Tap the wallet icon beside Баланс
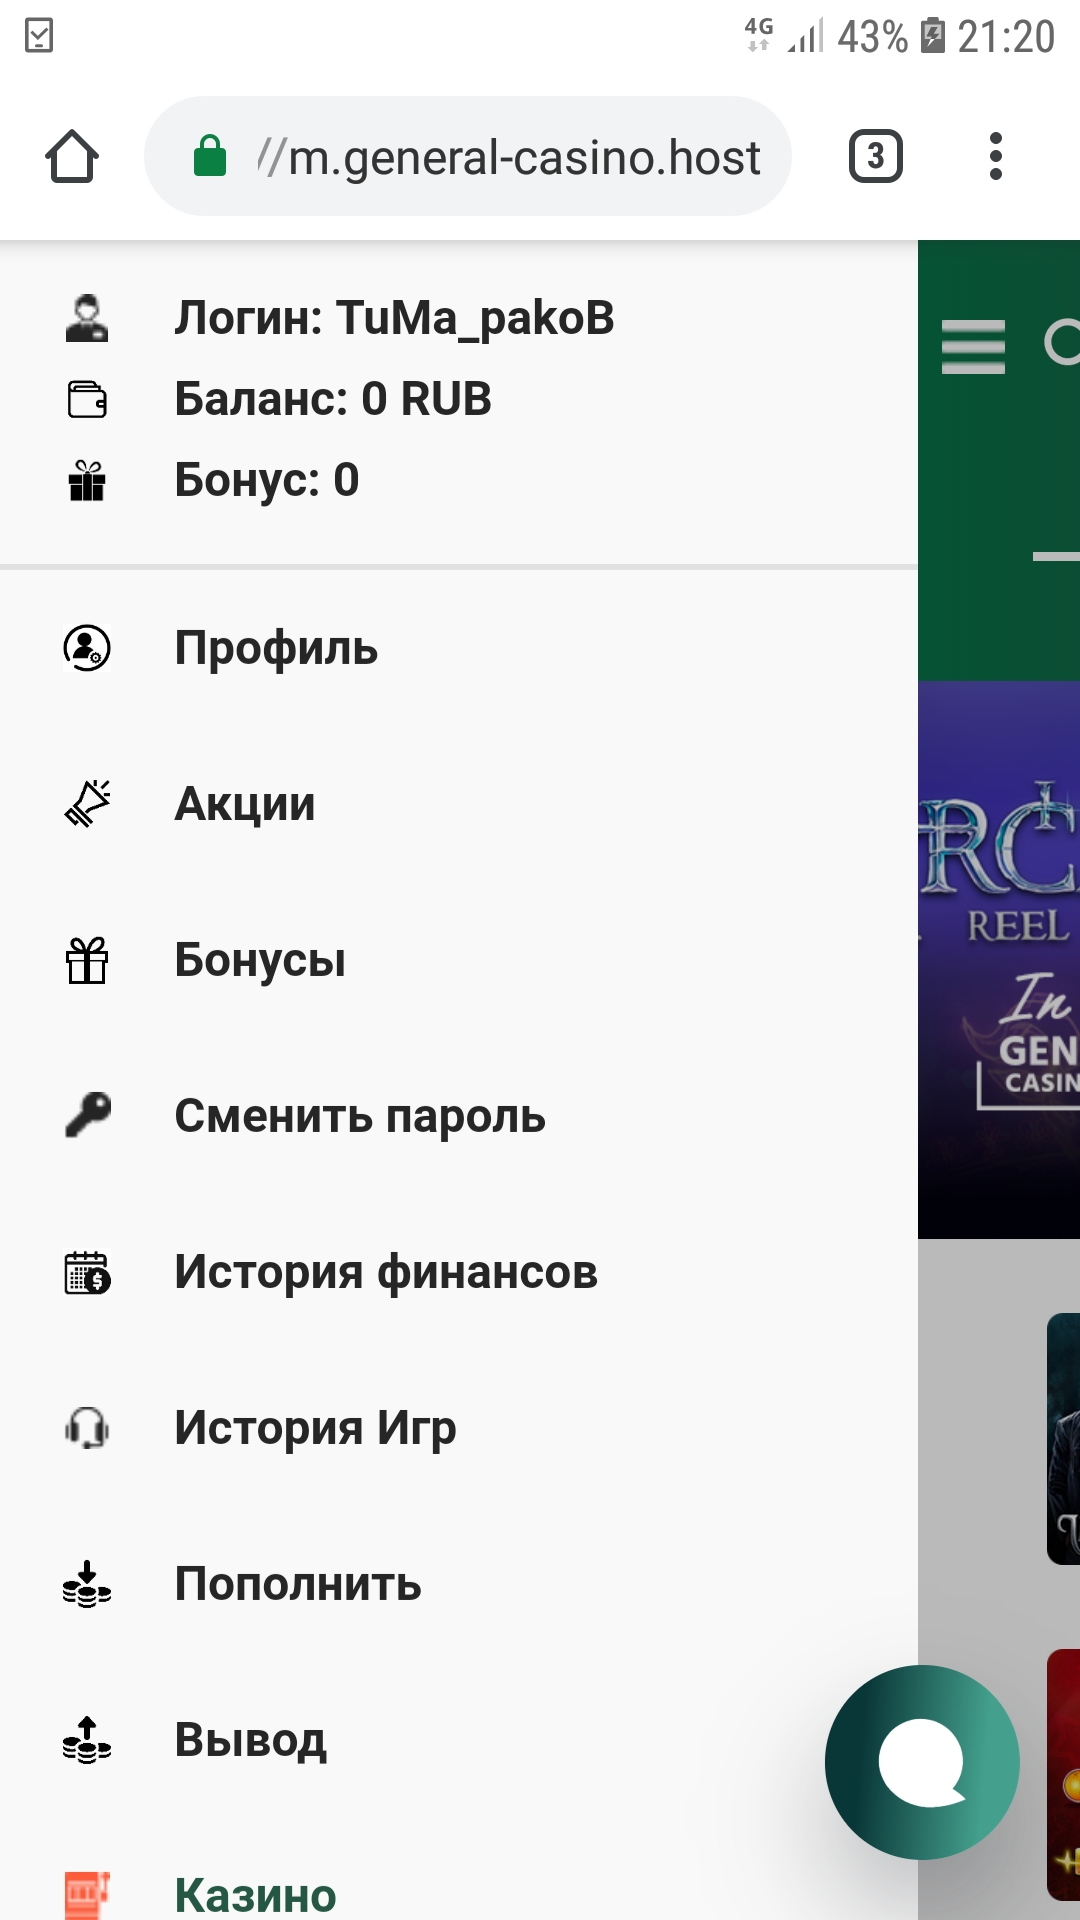1080x1920 pixels. tap(87, 399)
